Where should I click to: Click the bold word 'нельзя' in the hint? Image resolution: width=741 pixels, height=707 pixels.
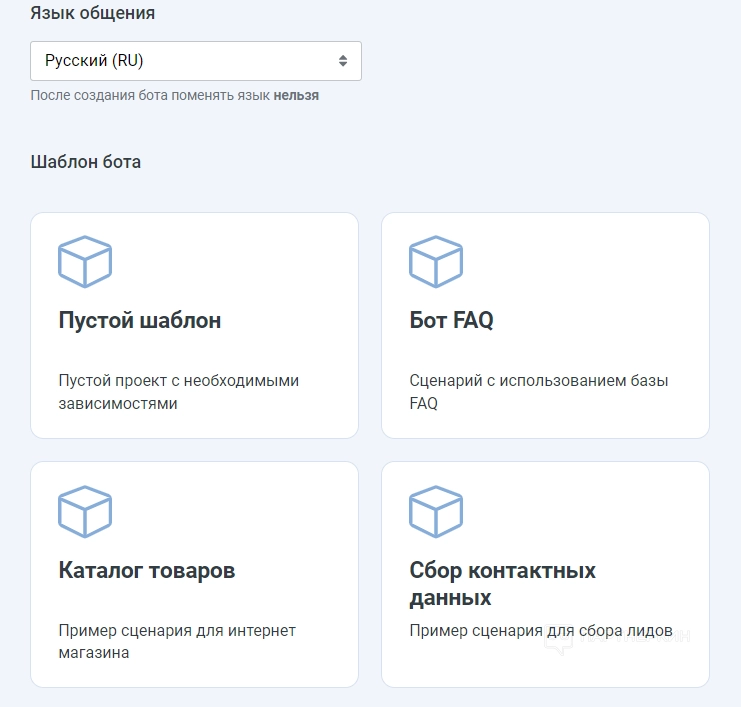296,96
